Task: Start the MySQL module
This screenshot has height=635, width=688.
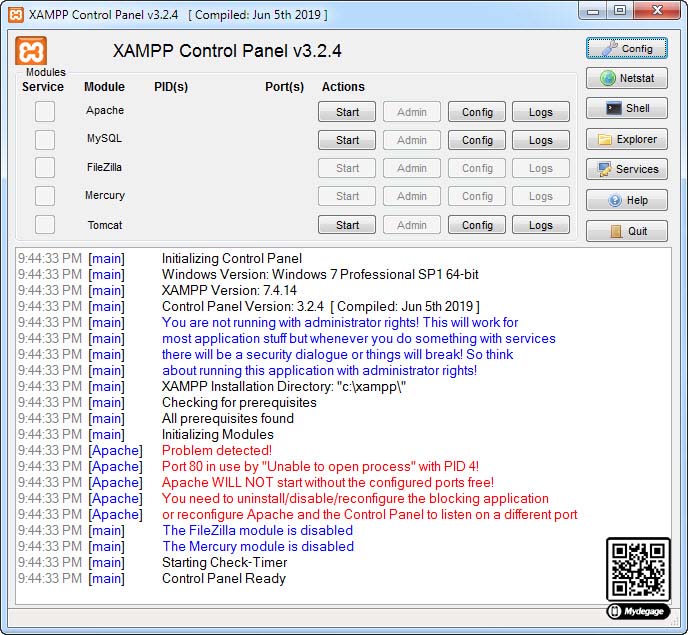Action: pyautogui.click(x=347, y=140)
